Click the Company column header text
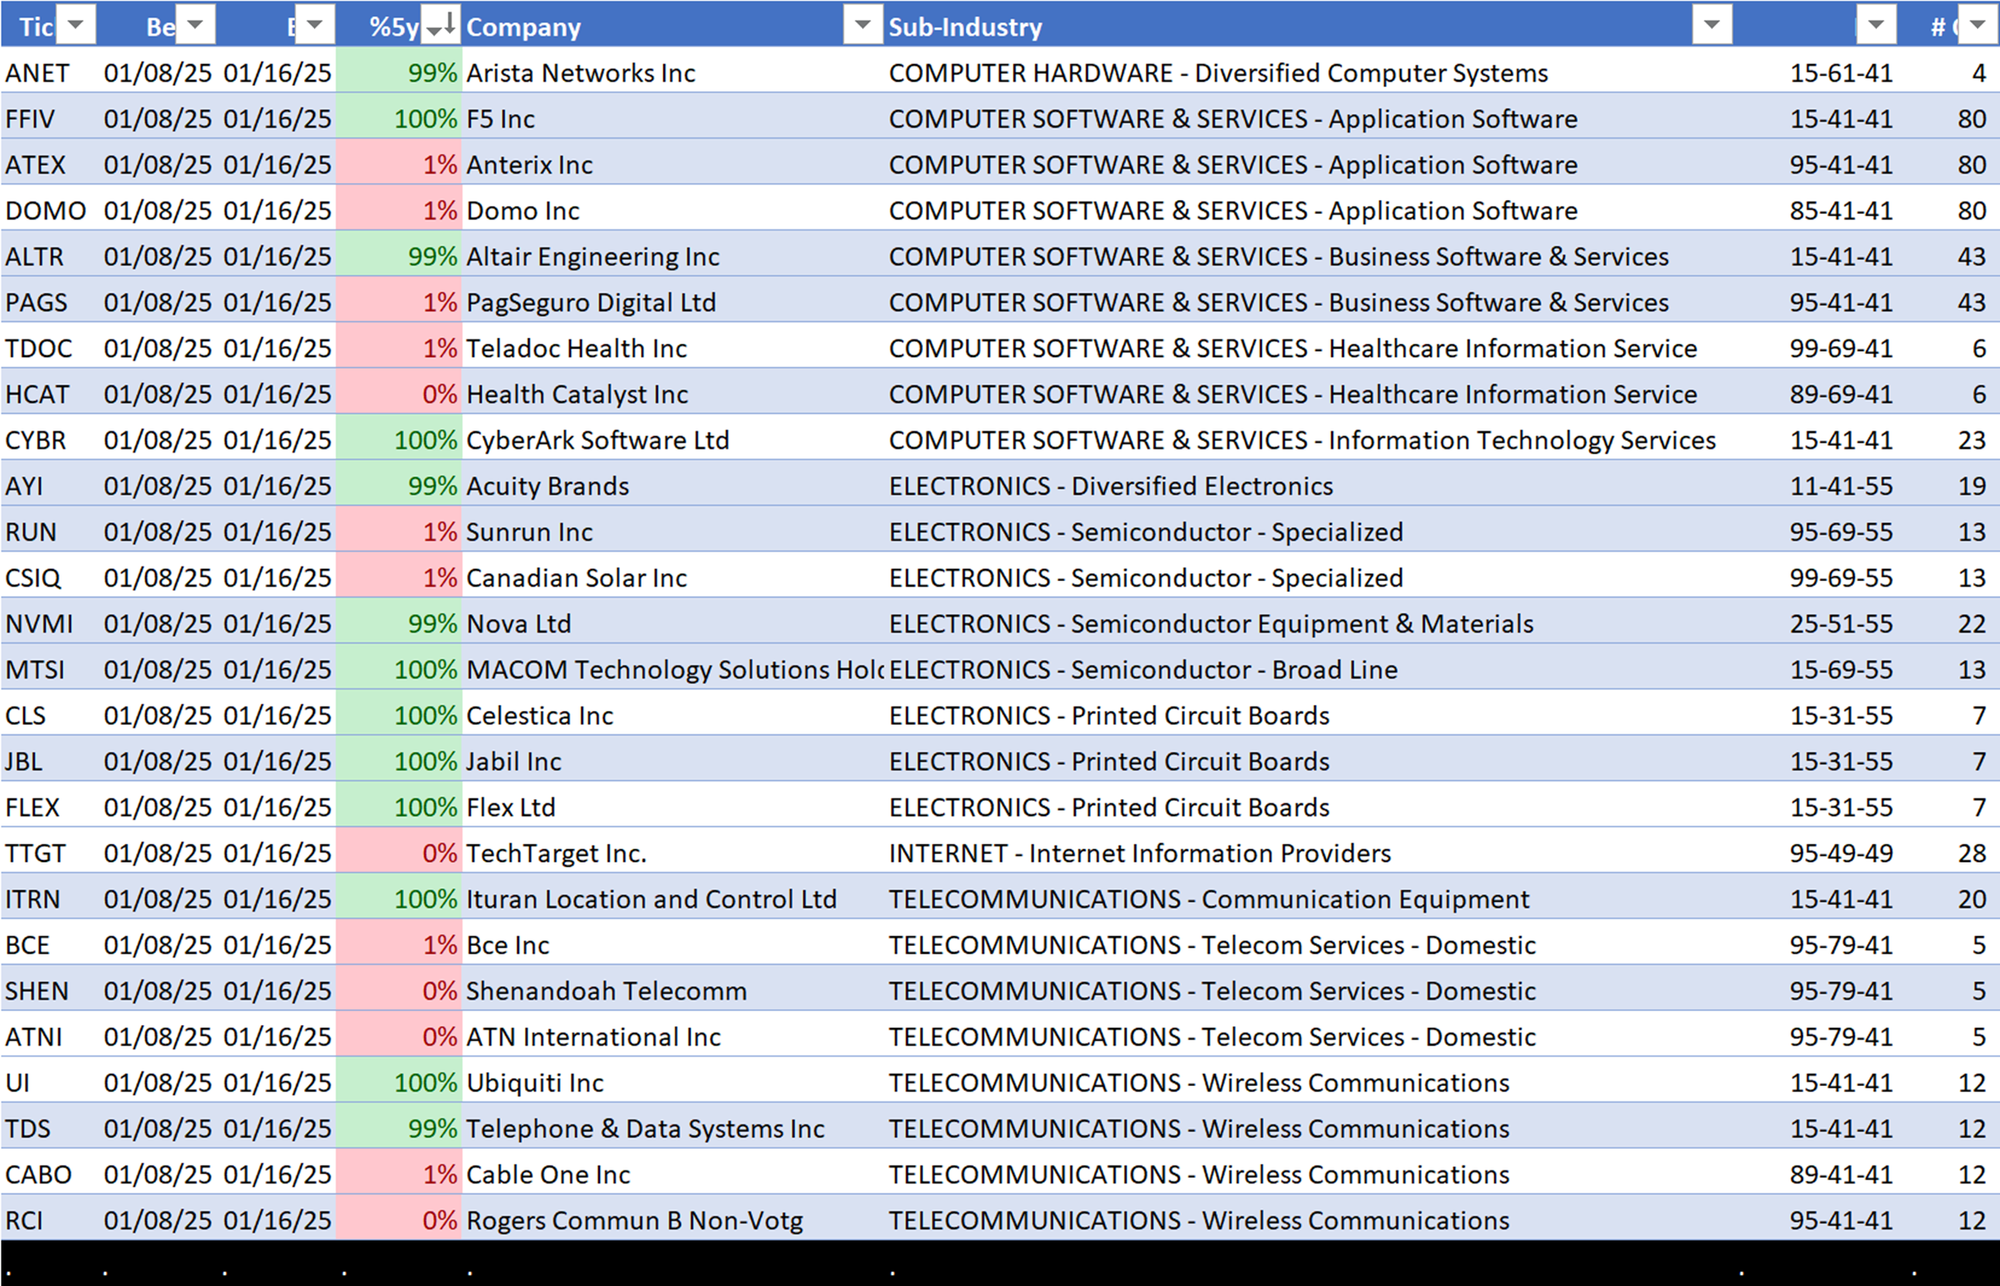This screenshot has height=1286, width=2000. (x=523, y=27)
